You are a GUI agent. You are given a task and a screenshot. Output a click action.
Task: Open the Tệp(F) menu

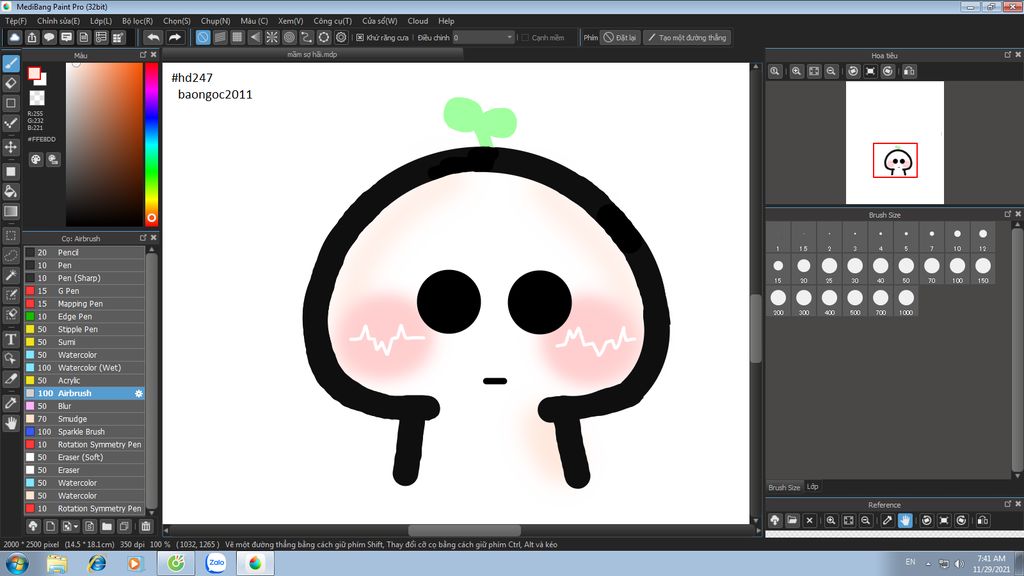click(16, 21)
